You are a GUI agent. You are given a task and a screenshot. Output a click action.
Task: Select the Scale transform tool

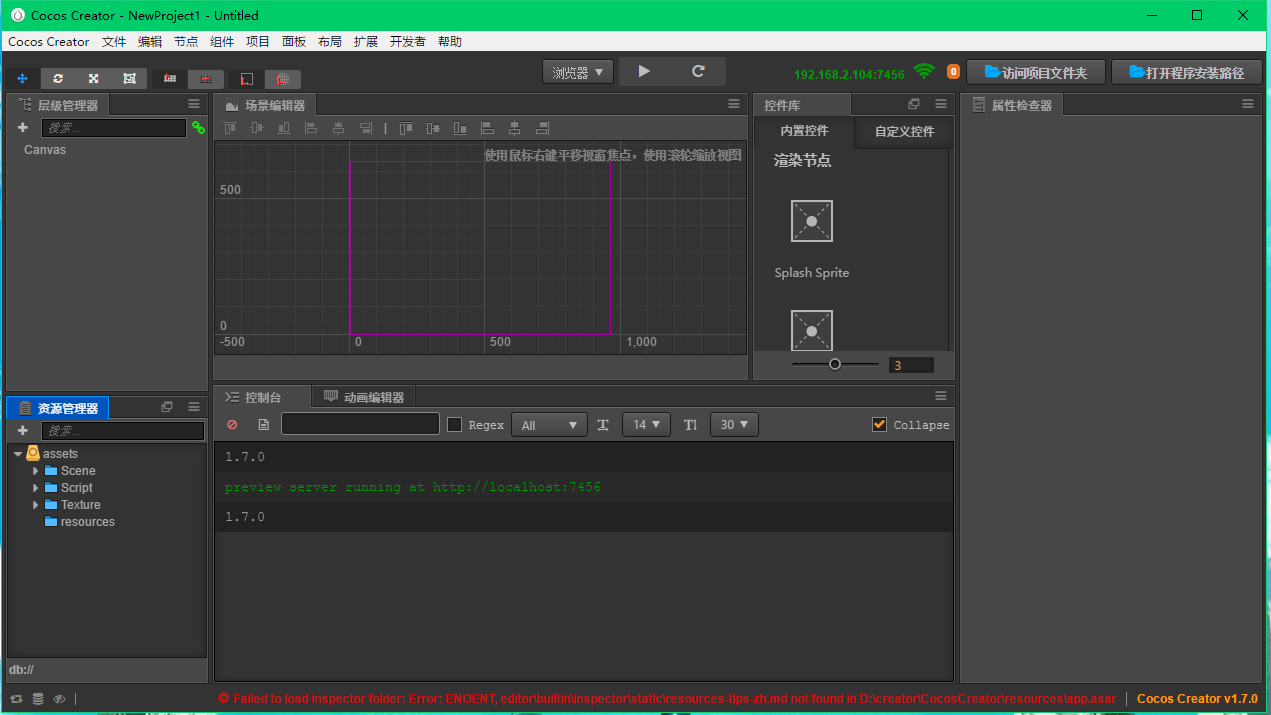pos(93,78)
